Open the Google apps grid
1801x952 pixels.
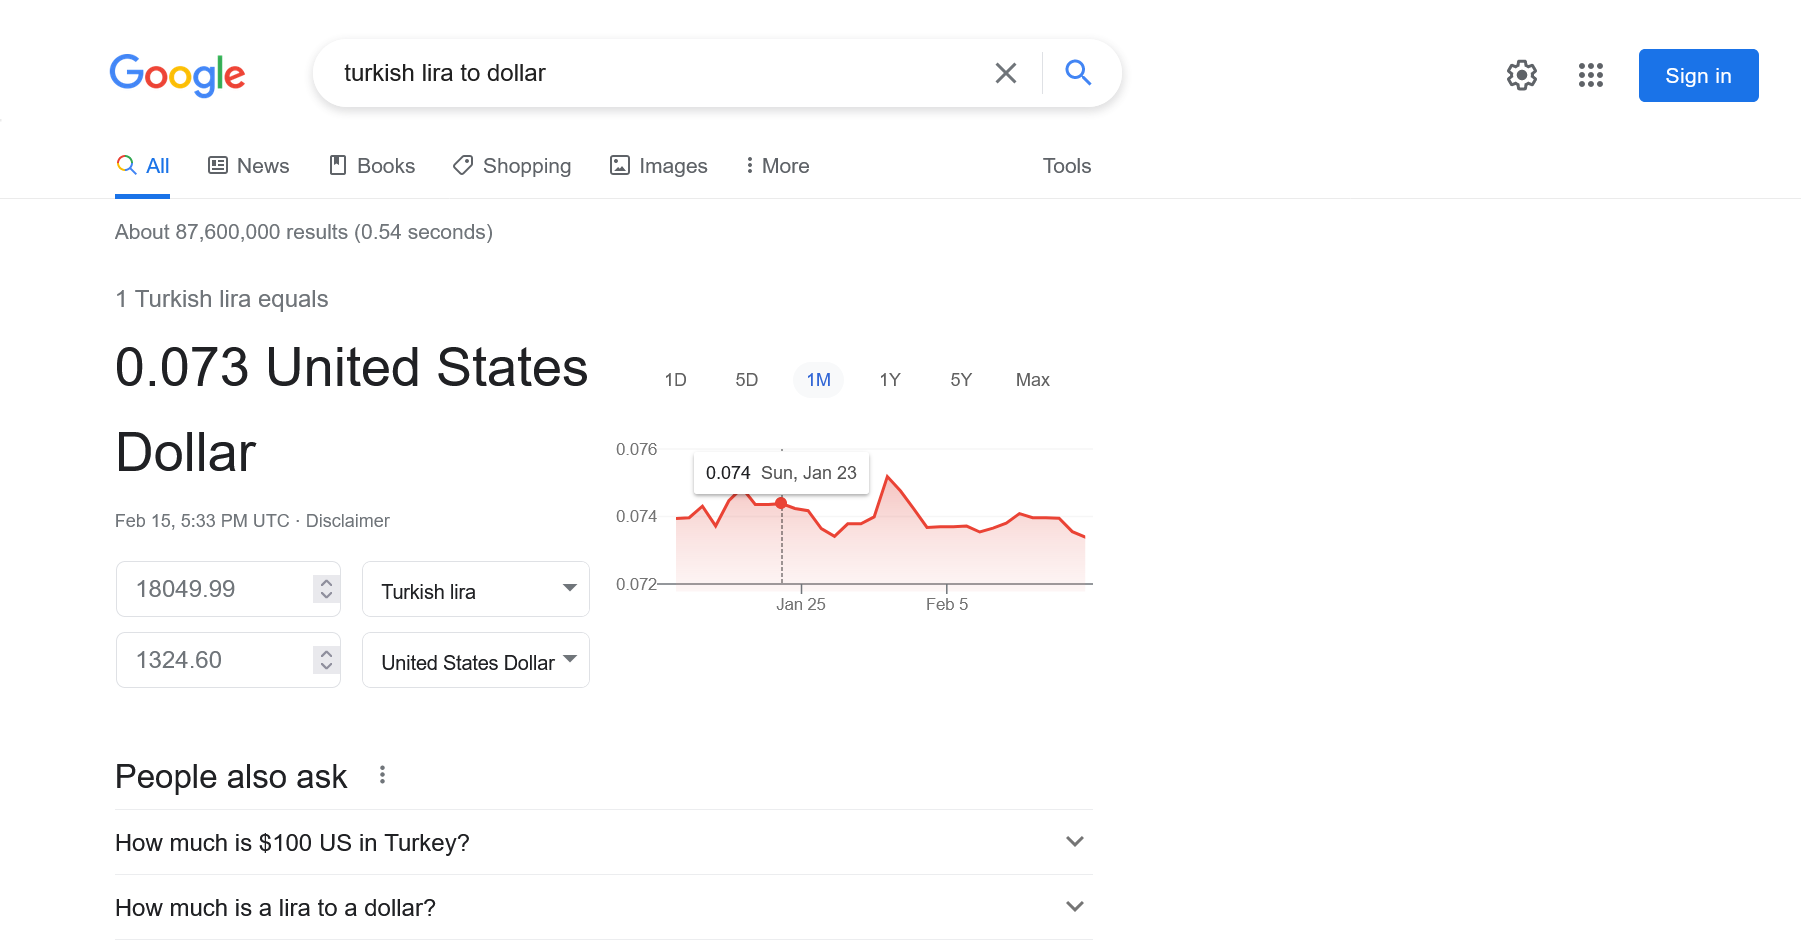[1590, 75]
